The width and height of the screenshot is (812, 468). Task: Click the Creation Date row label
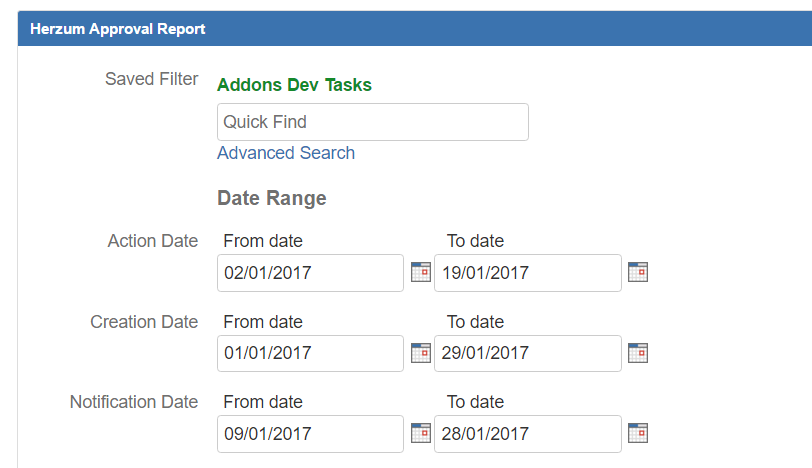point(144,322)
